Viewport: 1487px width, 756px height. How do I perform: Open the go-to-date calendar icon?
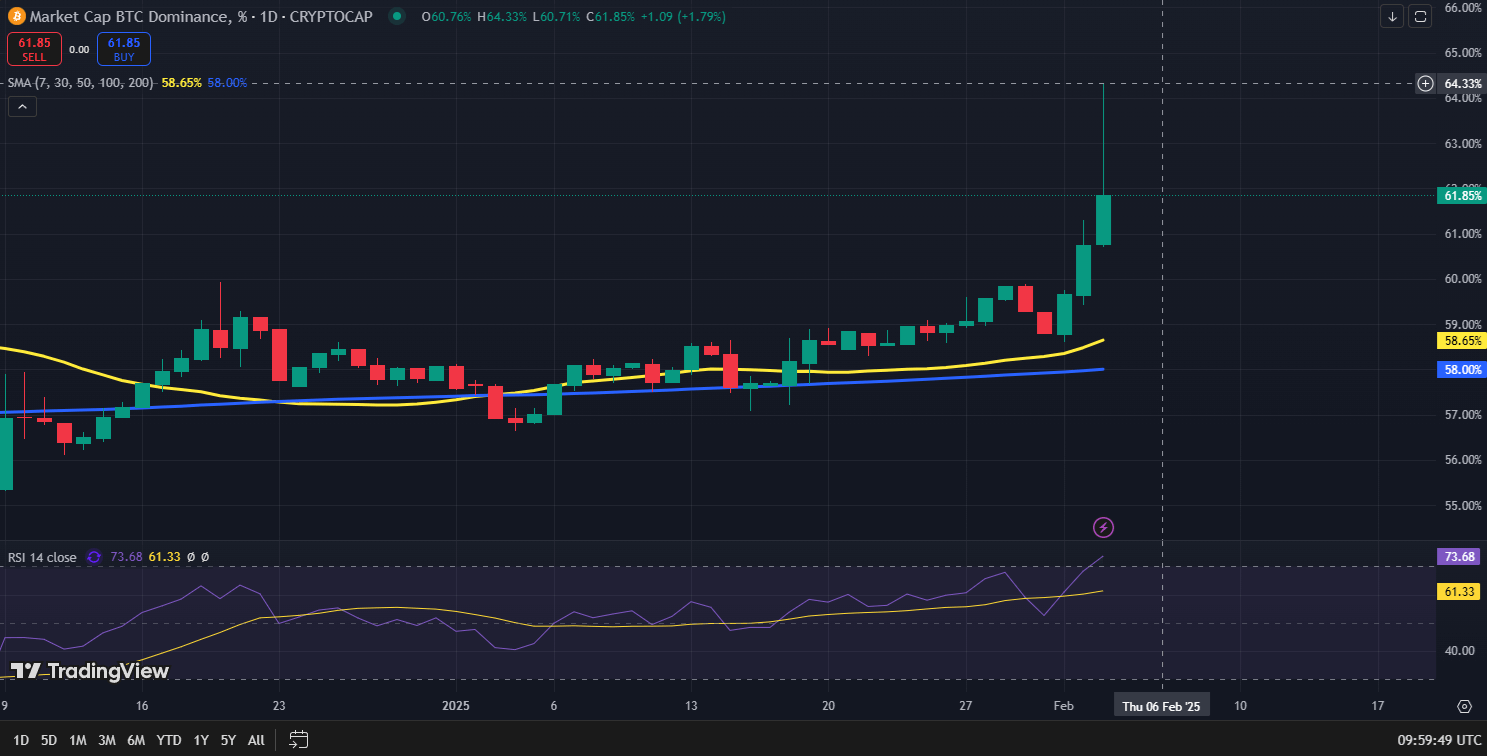click(297, 740)
